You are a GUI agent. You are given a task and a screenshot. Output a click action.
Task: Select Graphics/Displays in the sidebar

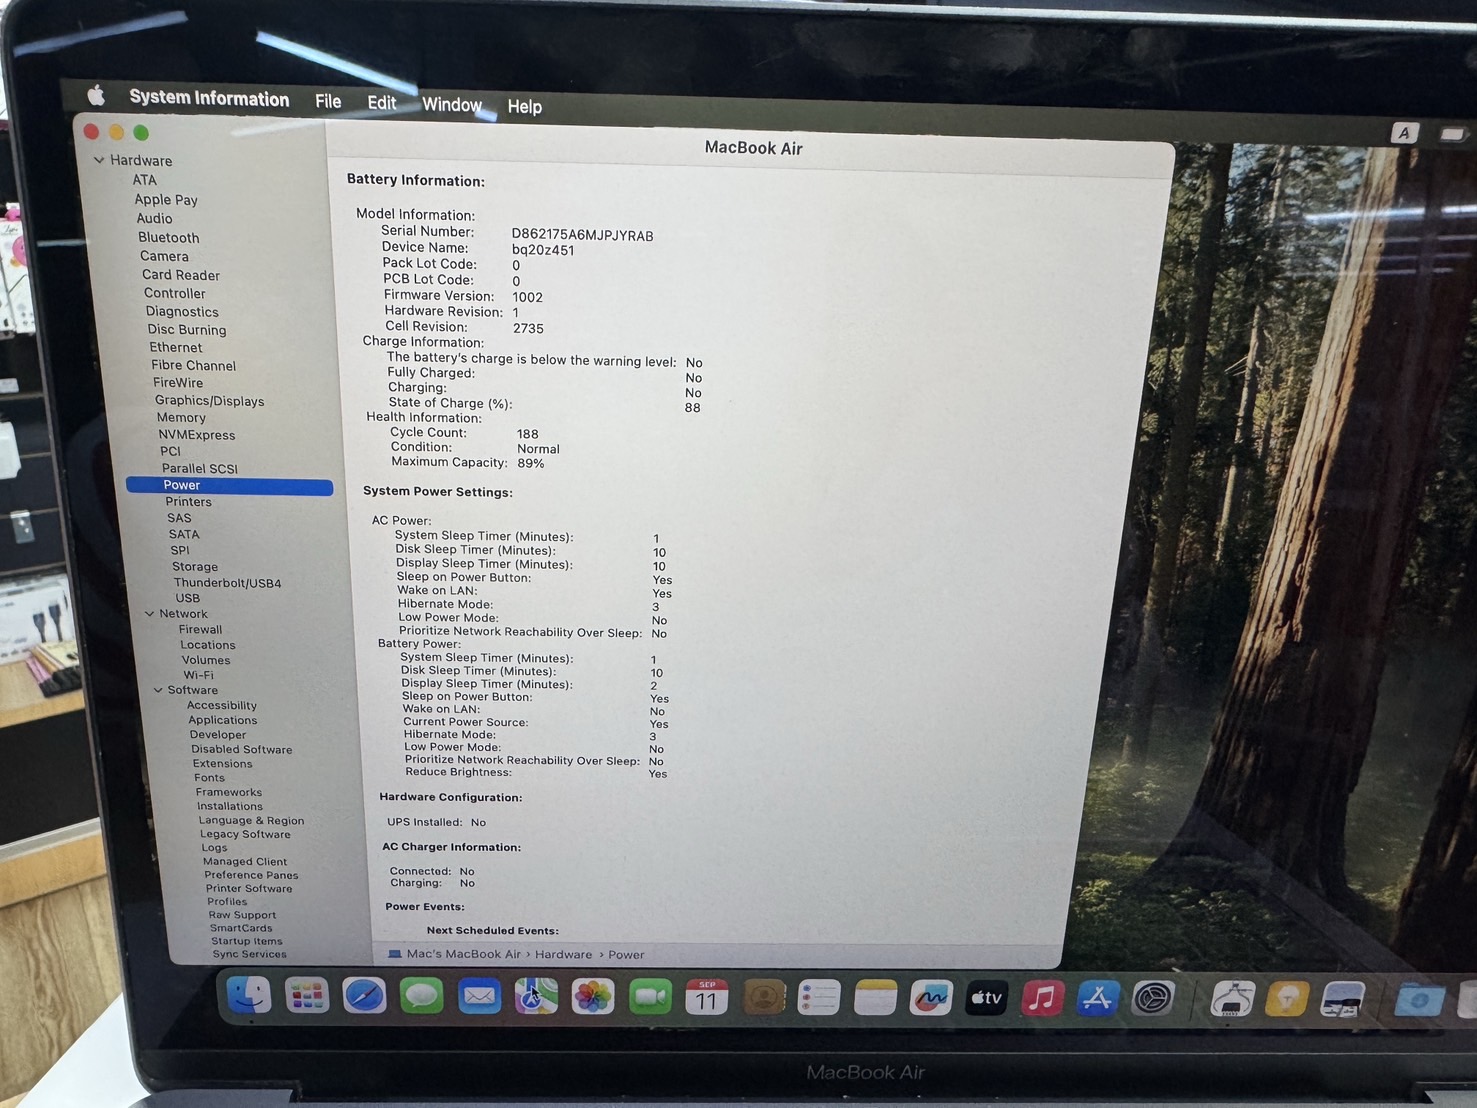[209, 401]
